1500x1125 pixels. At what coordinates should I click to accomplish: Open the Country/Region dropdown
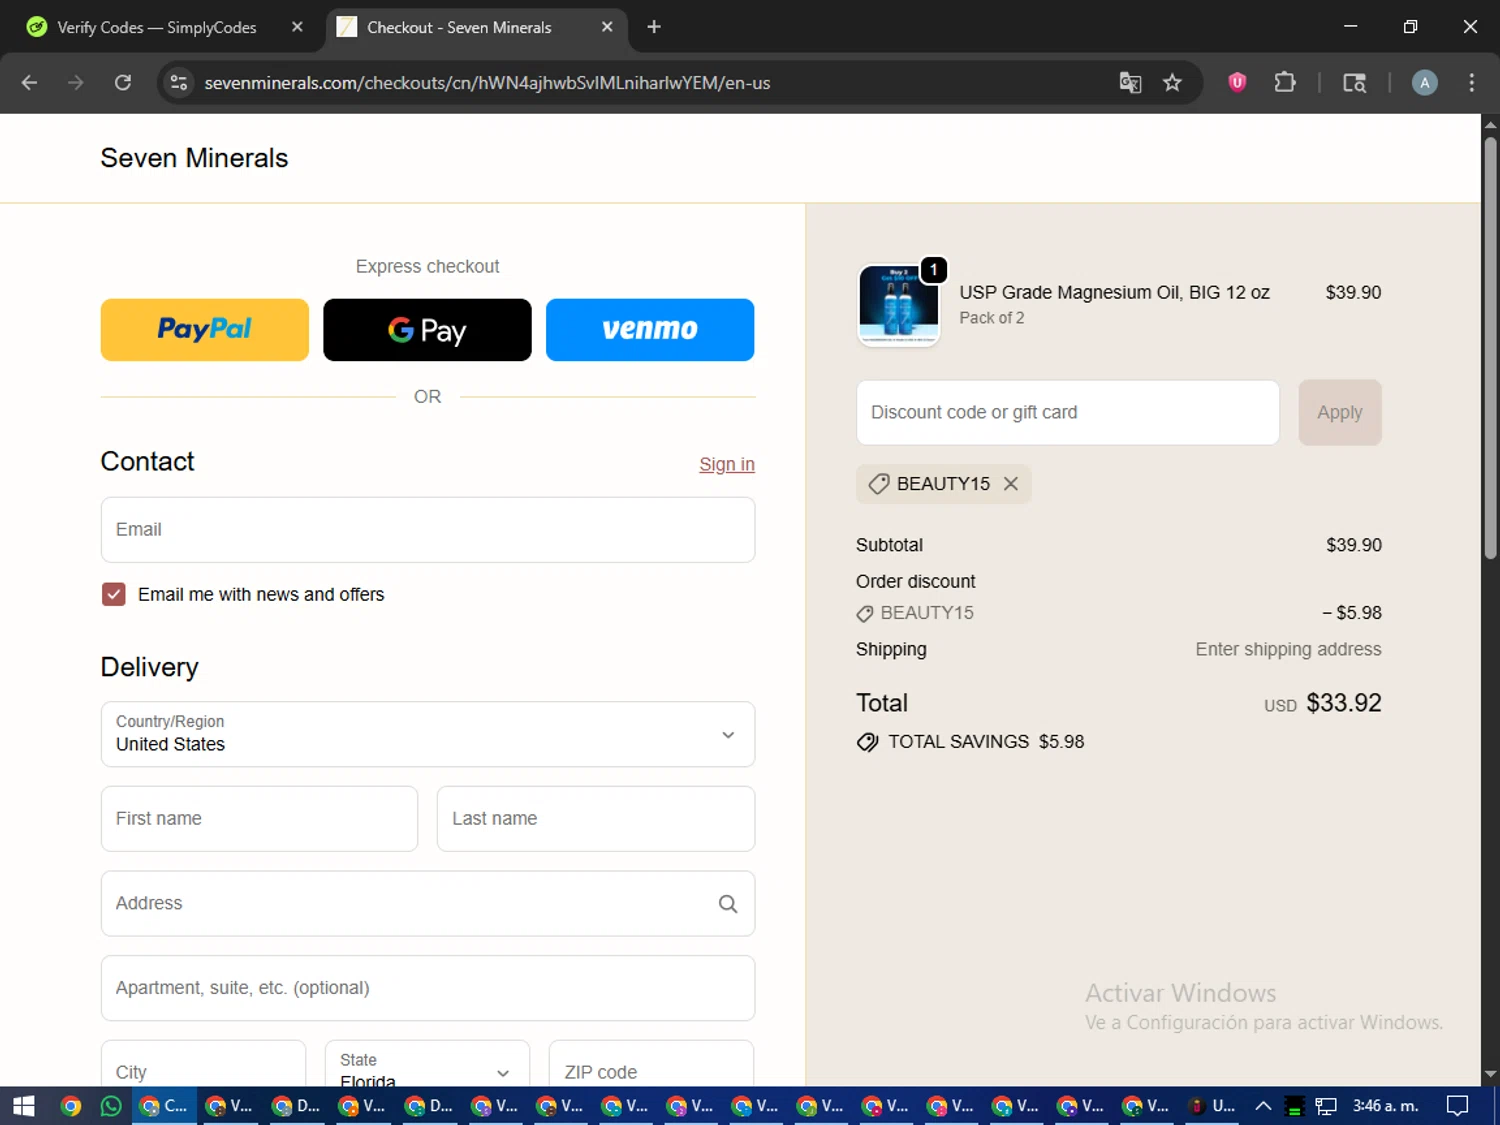[428, 734]
